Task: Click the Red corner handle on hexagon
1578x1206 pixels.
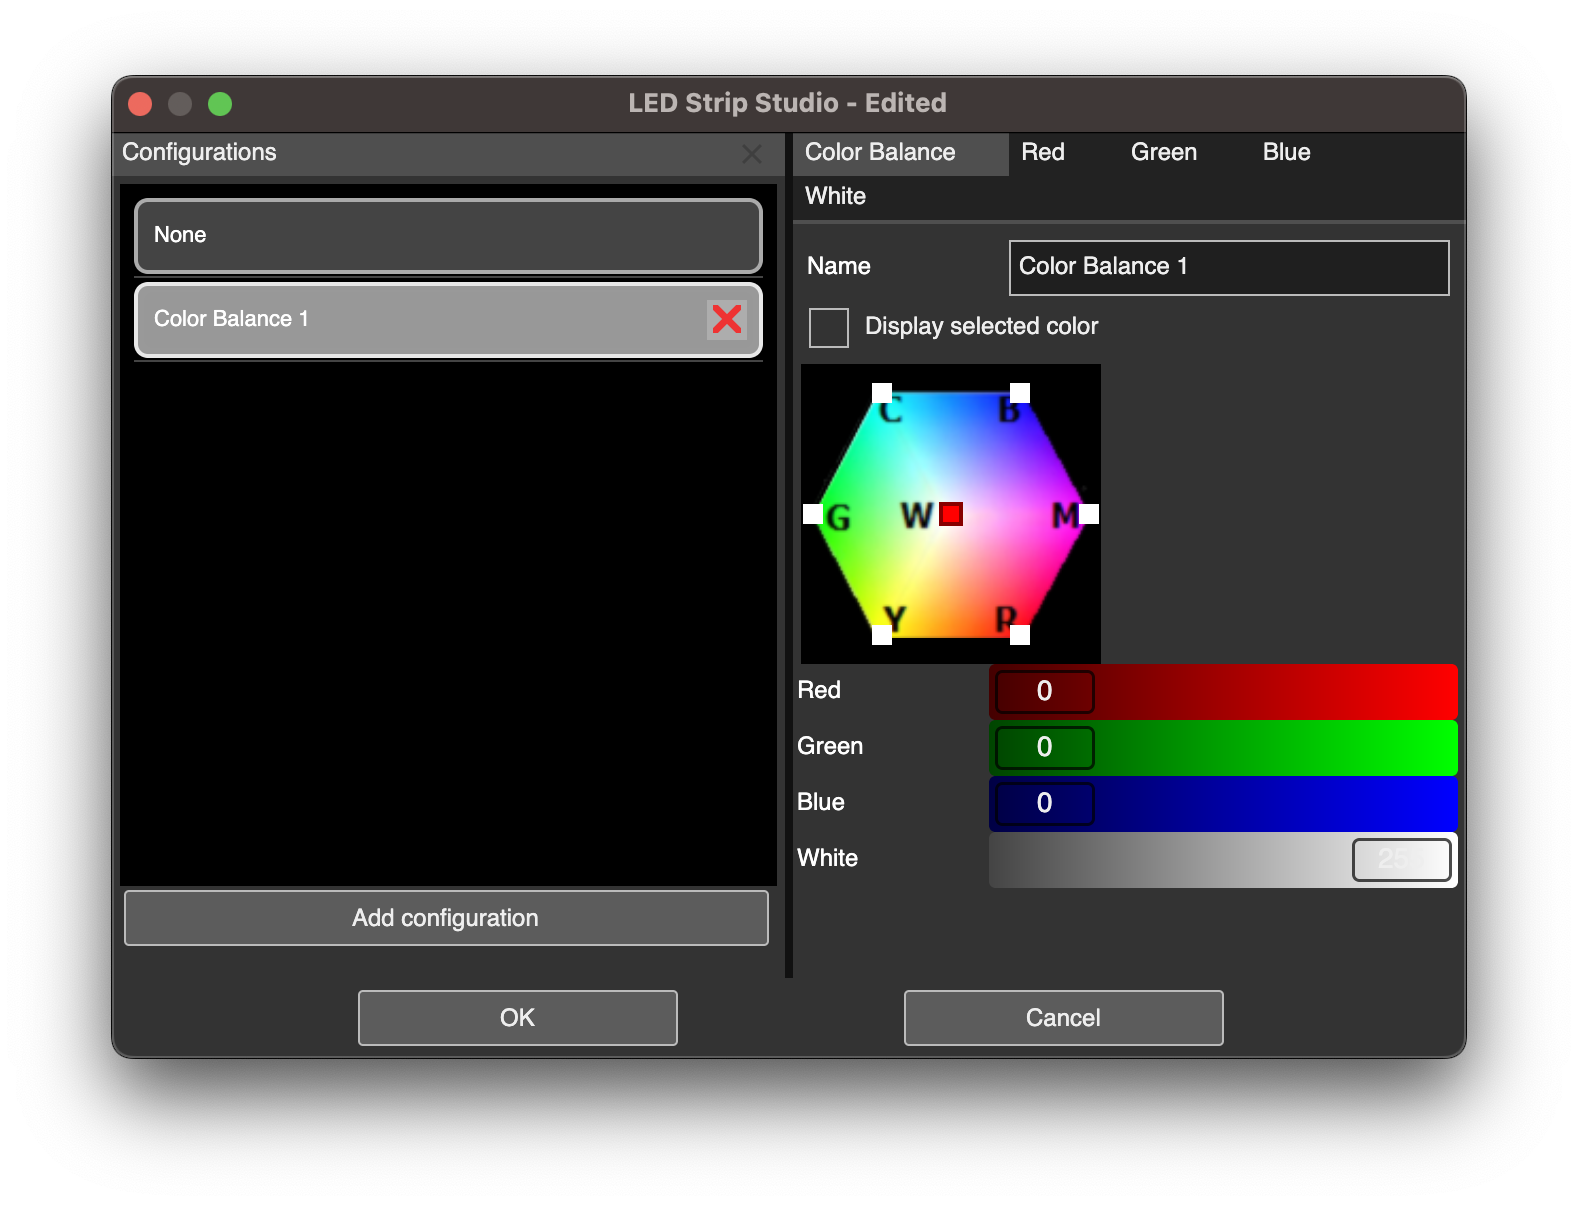Action: tap(1020, 635)
